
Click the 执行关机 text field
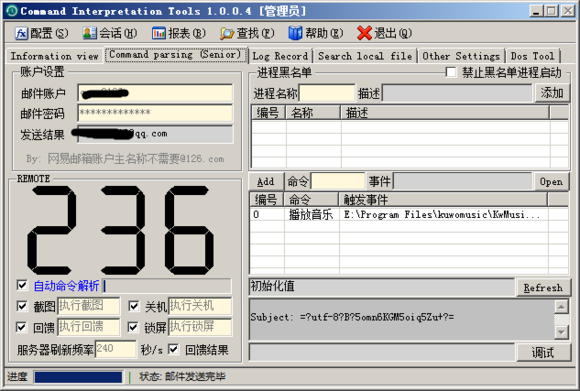pyautogui.click(x=200, y=306)
